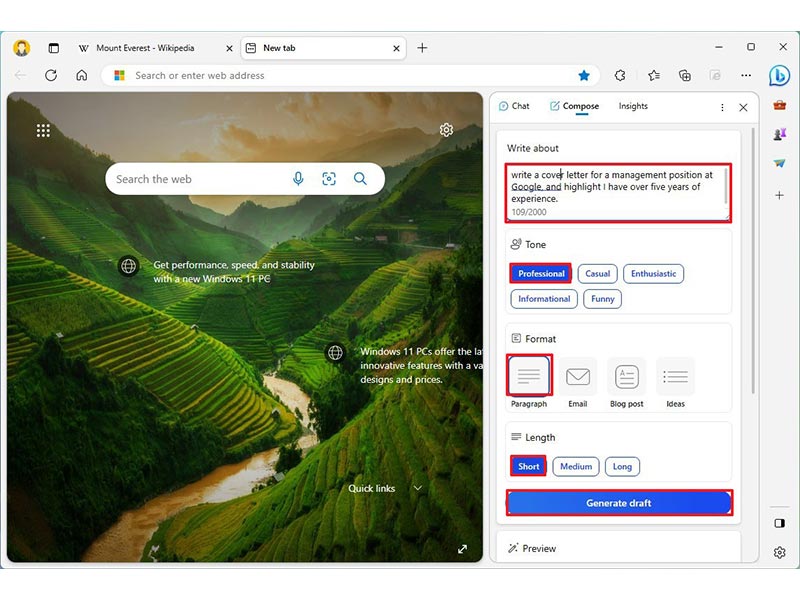Click the Preview section heading
Viewport: 800px width, 600px height.
point(539,548)
